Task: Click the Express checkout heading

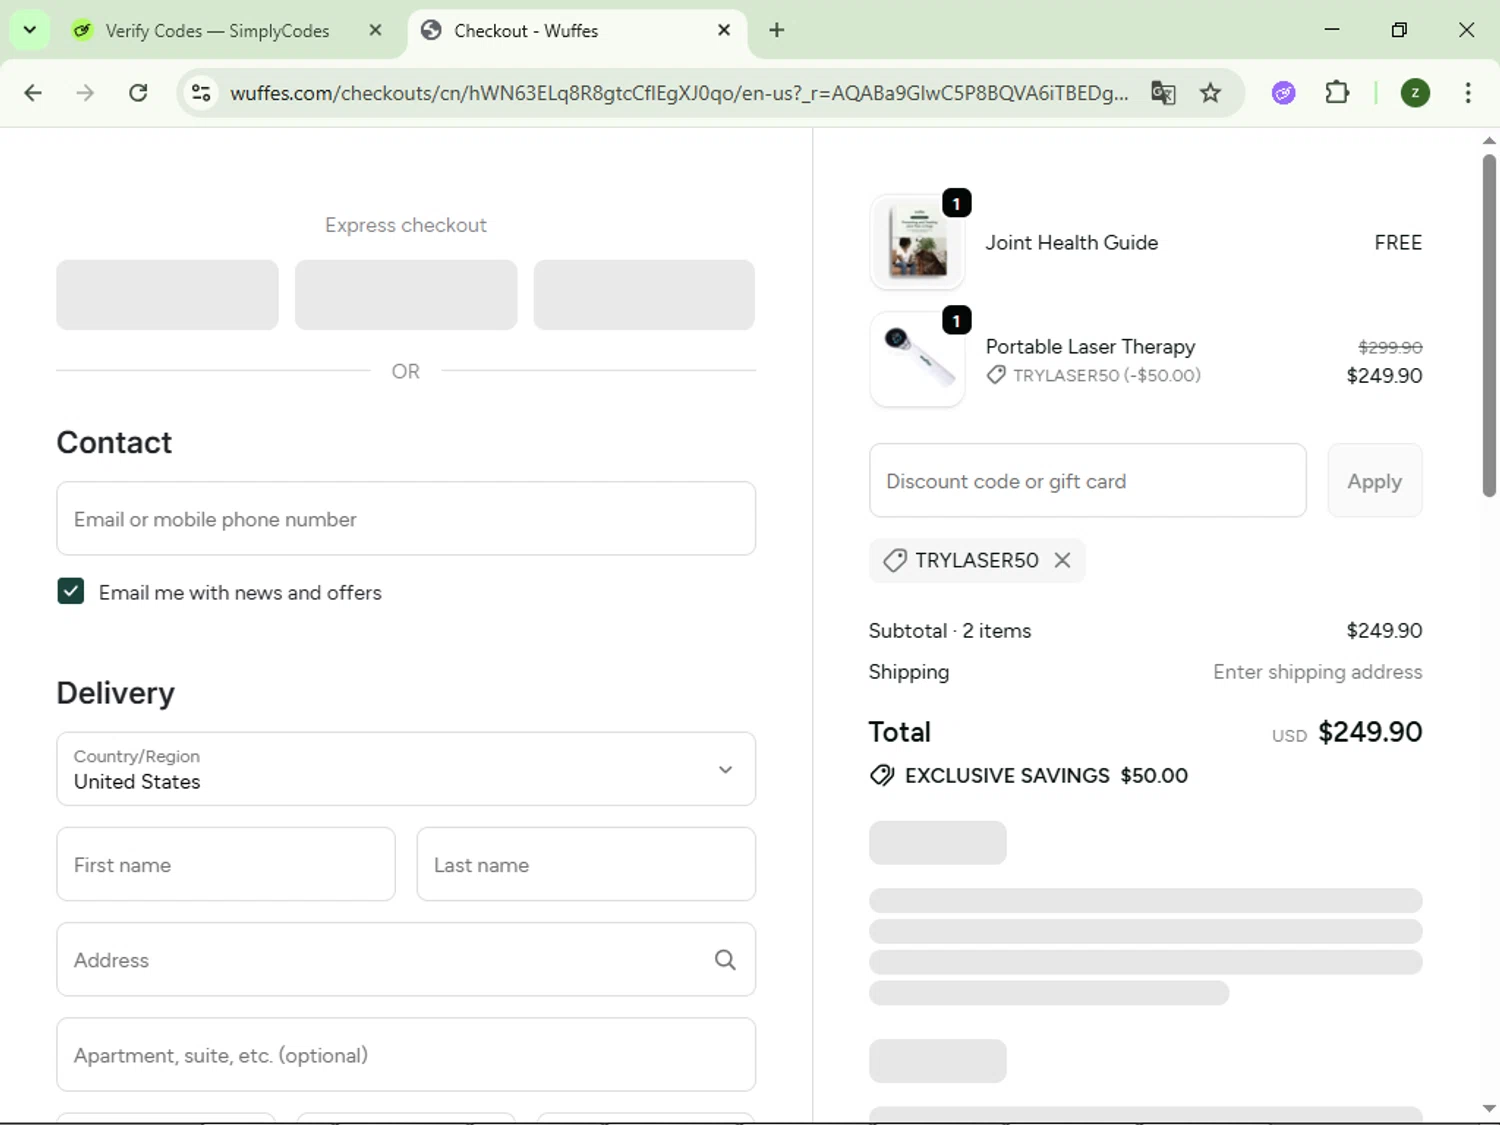Action: point(406,225)
